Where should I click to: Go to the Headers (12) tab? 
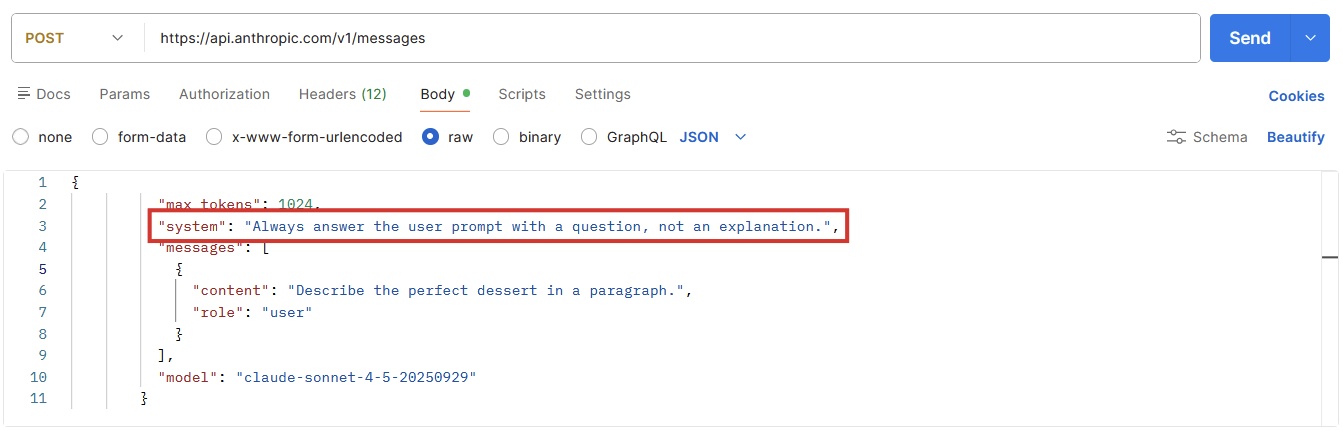coord(342,94)
